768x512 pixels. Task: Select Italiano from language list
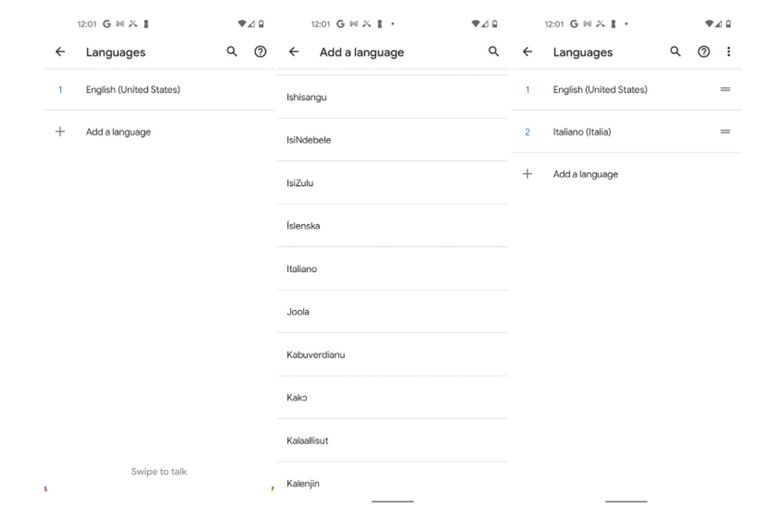pyautogui.click(x=302, y=269)
